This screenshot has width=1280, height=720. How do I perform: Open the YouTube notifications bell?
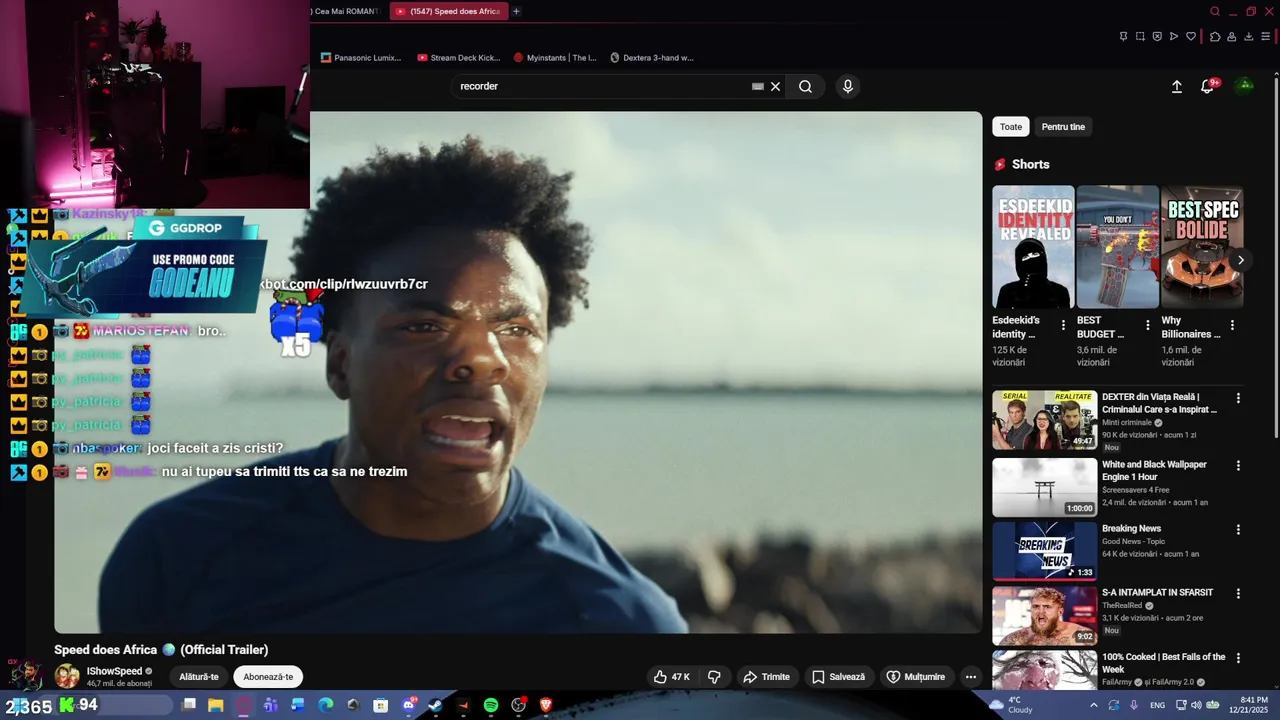click(1207, 87)
